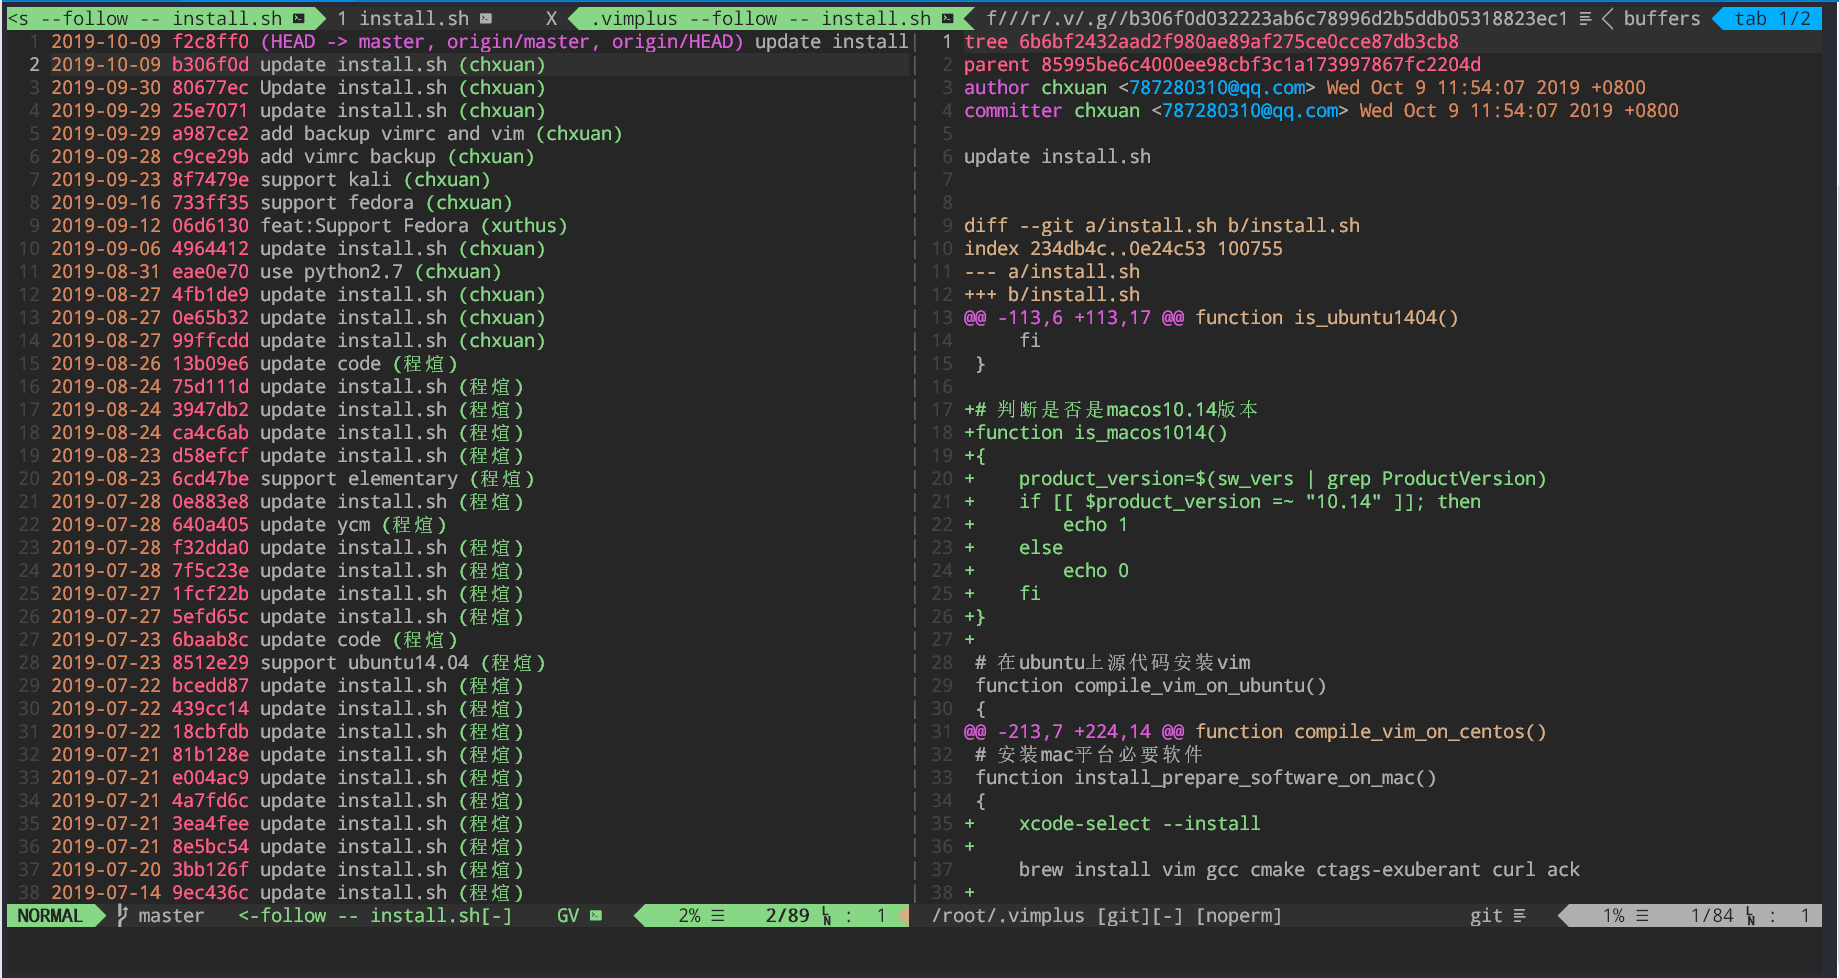Click the lines icon next to 1%

[1642, 915]
